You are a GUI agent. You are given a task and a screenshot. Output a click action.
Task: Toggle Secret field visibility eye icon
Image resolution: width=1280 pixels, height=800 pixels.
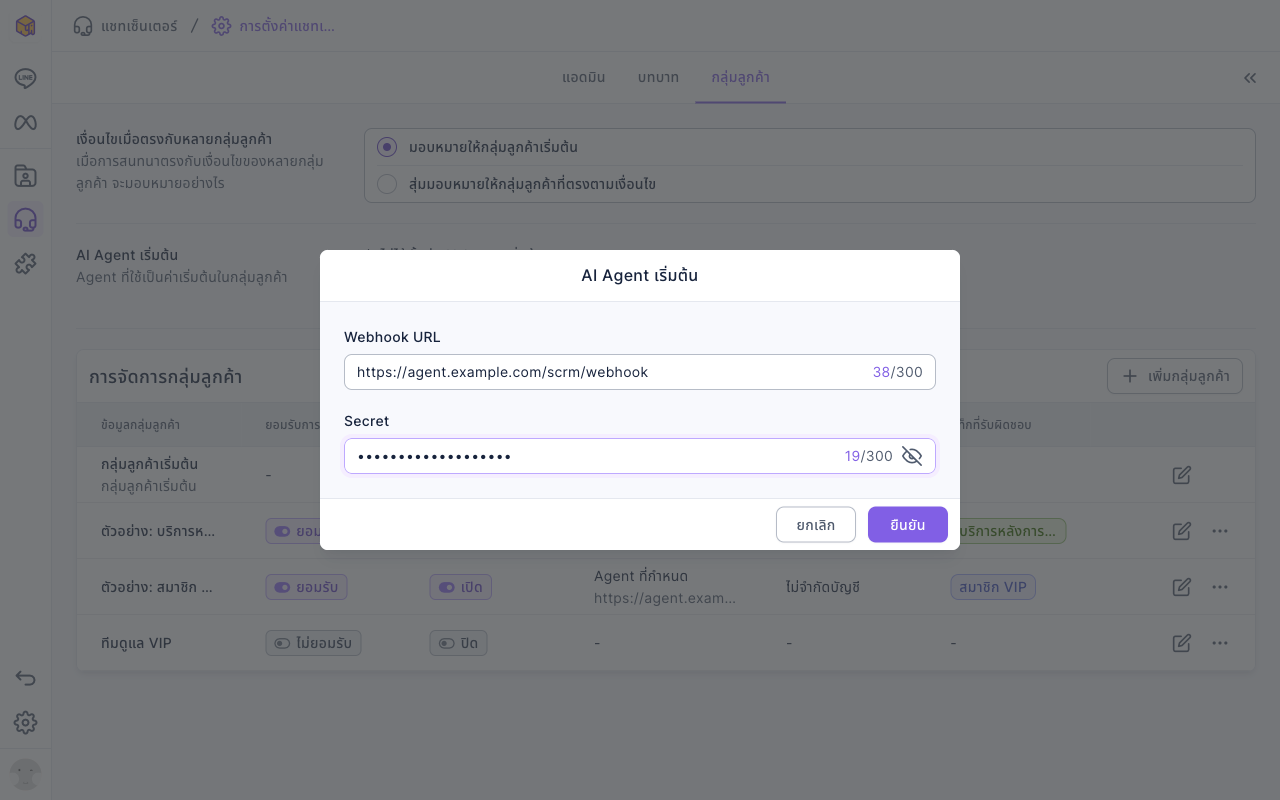(911, 456)
